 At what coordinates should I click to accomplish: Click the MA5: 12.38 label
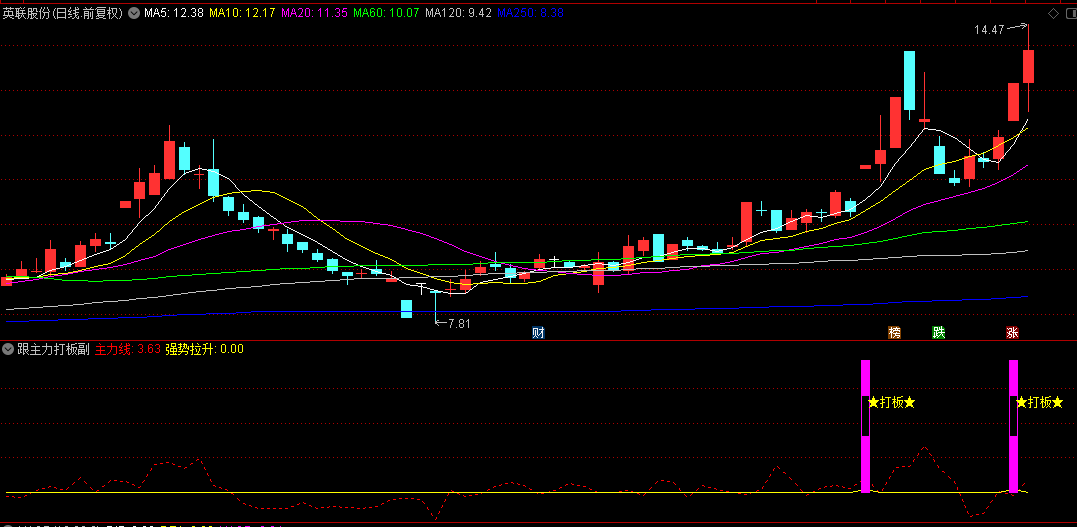pos(173,13)
